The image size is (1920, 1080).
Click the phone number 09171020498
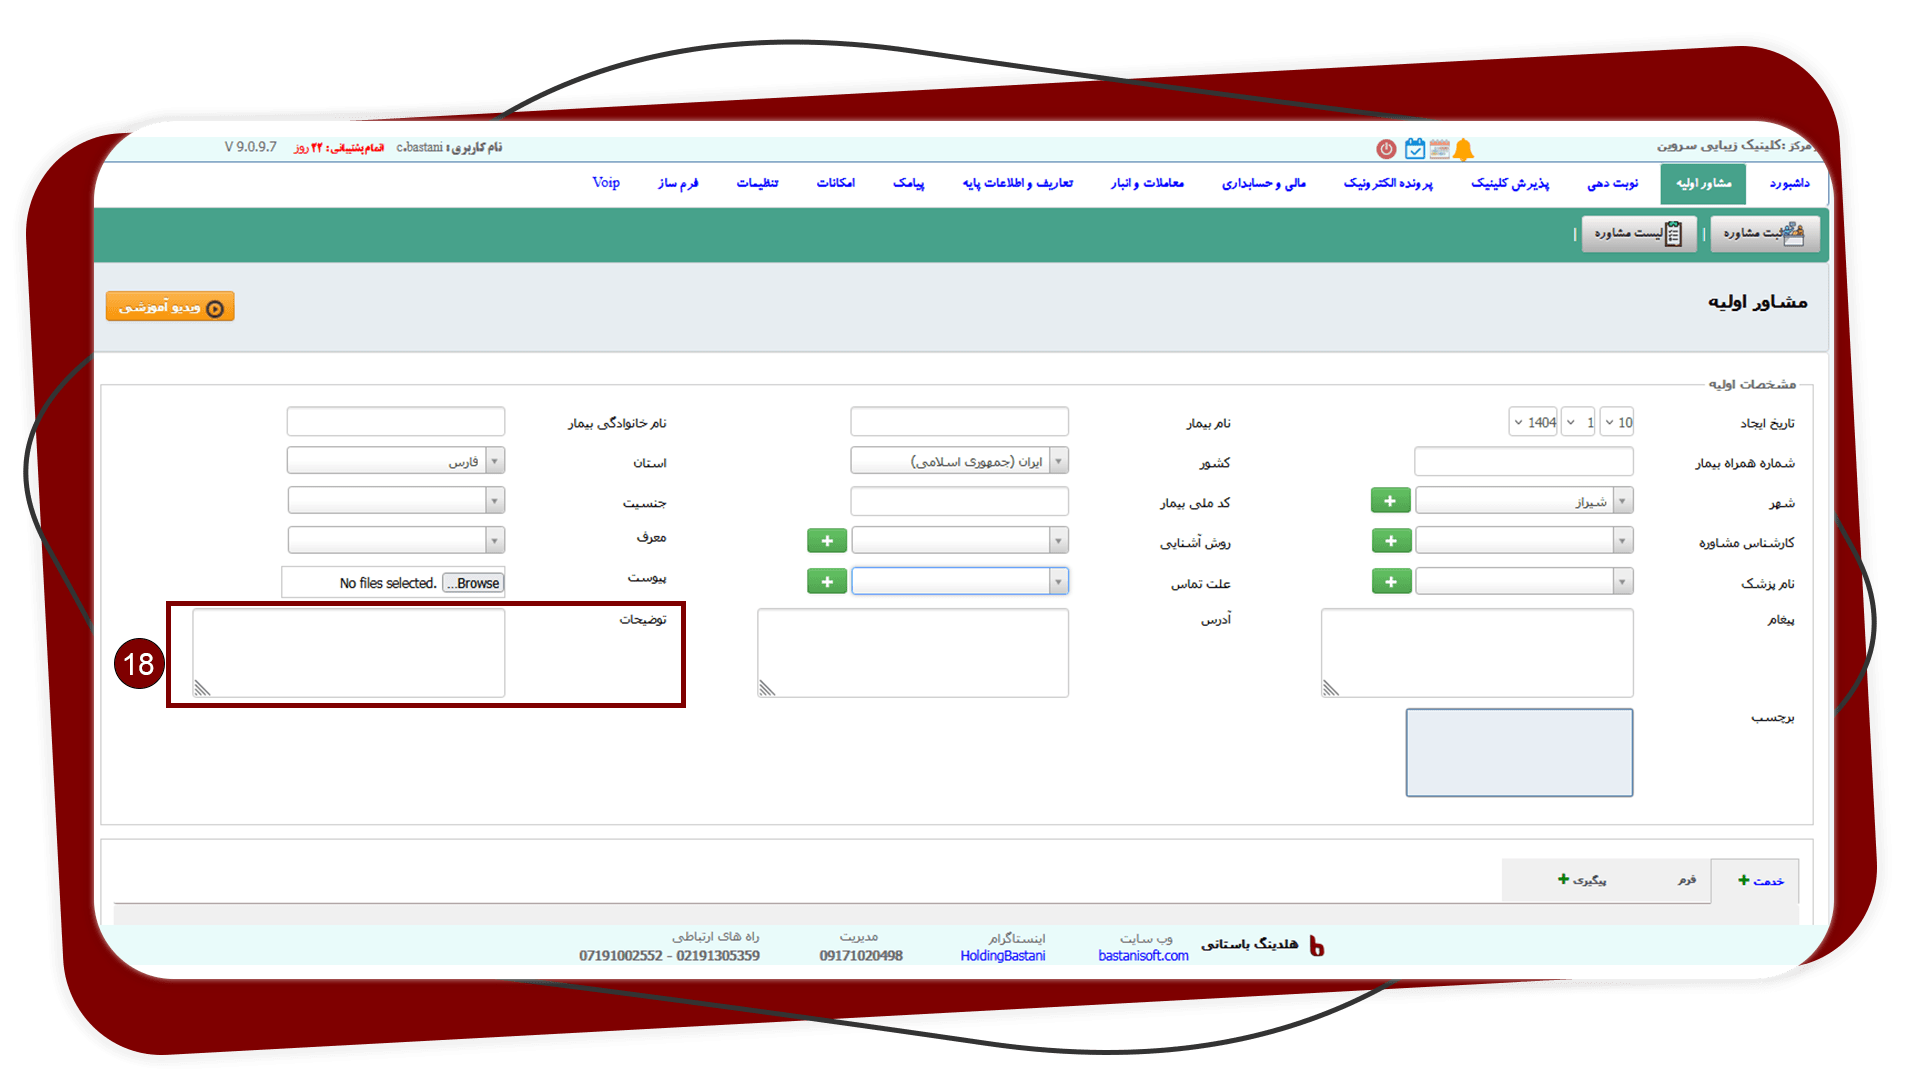[x=861, y=956]
